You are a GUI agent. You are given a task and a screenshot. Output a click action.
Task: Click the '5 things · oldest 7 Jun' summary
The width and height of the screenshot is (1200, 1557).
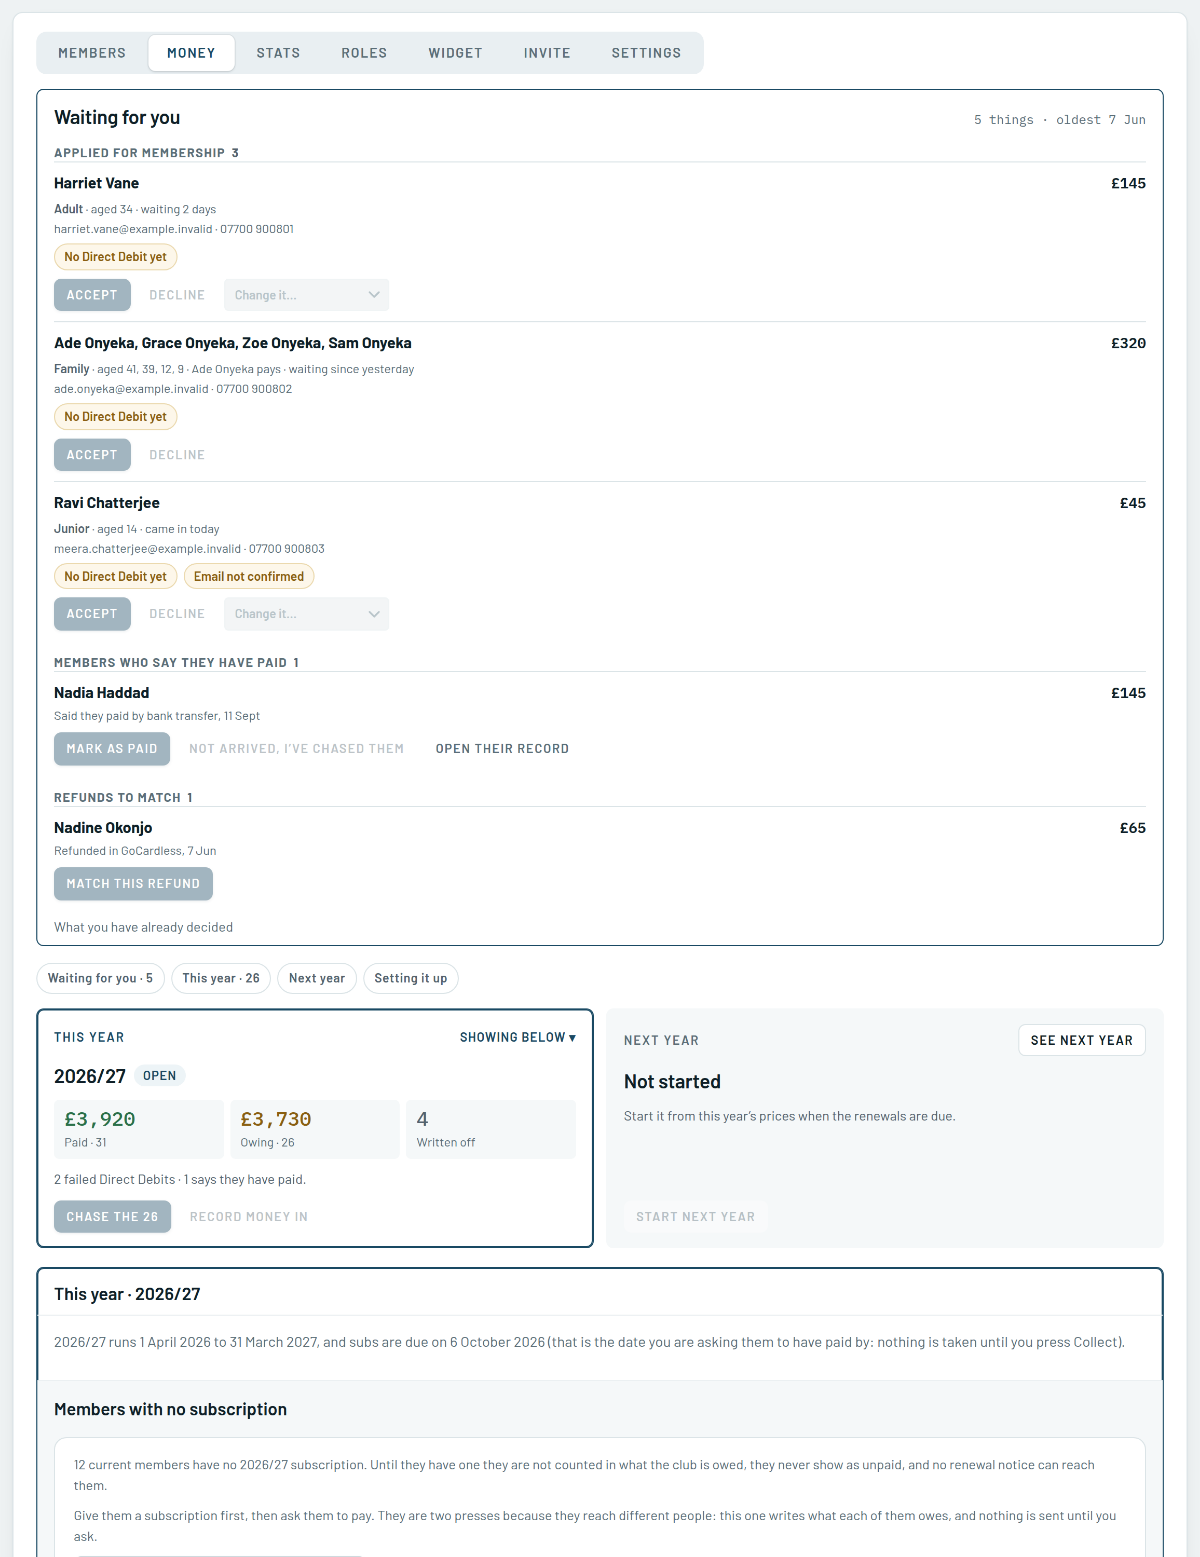[1060, 120]
